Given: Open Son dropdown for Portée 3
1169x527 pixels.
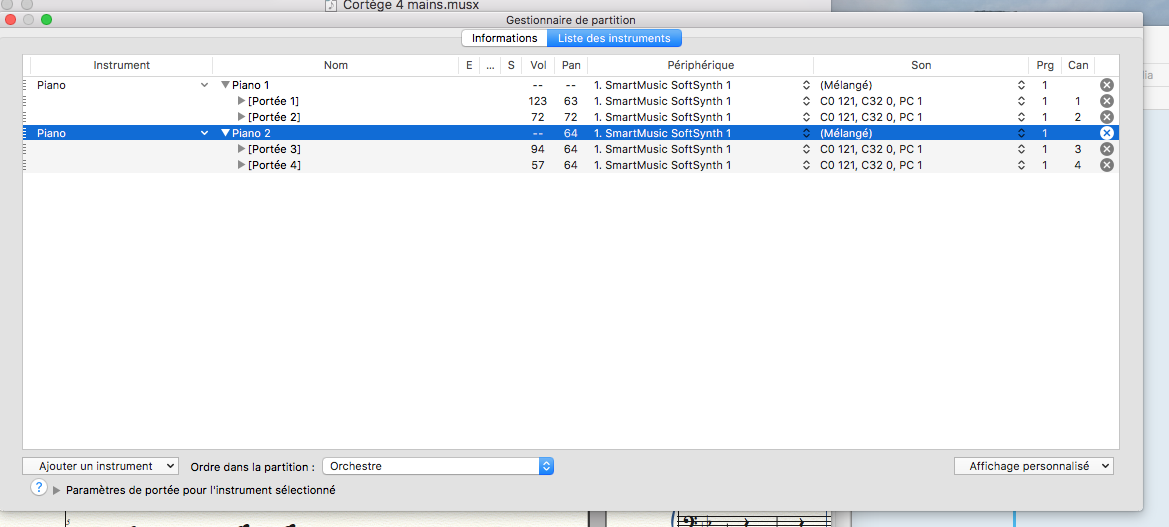Looking at the screenshot, I should (x=1021, y=149).
